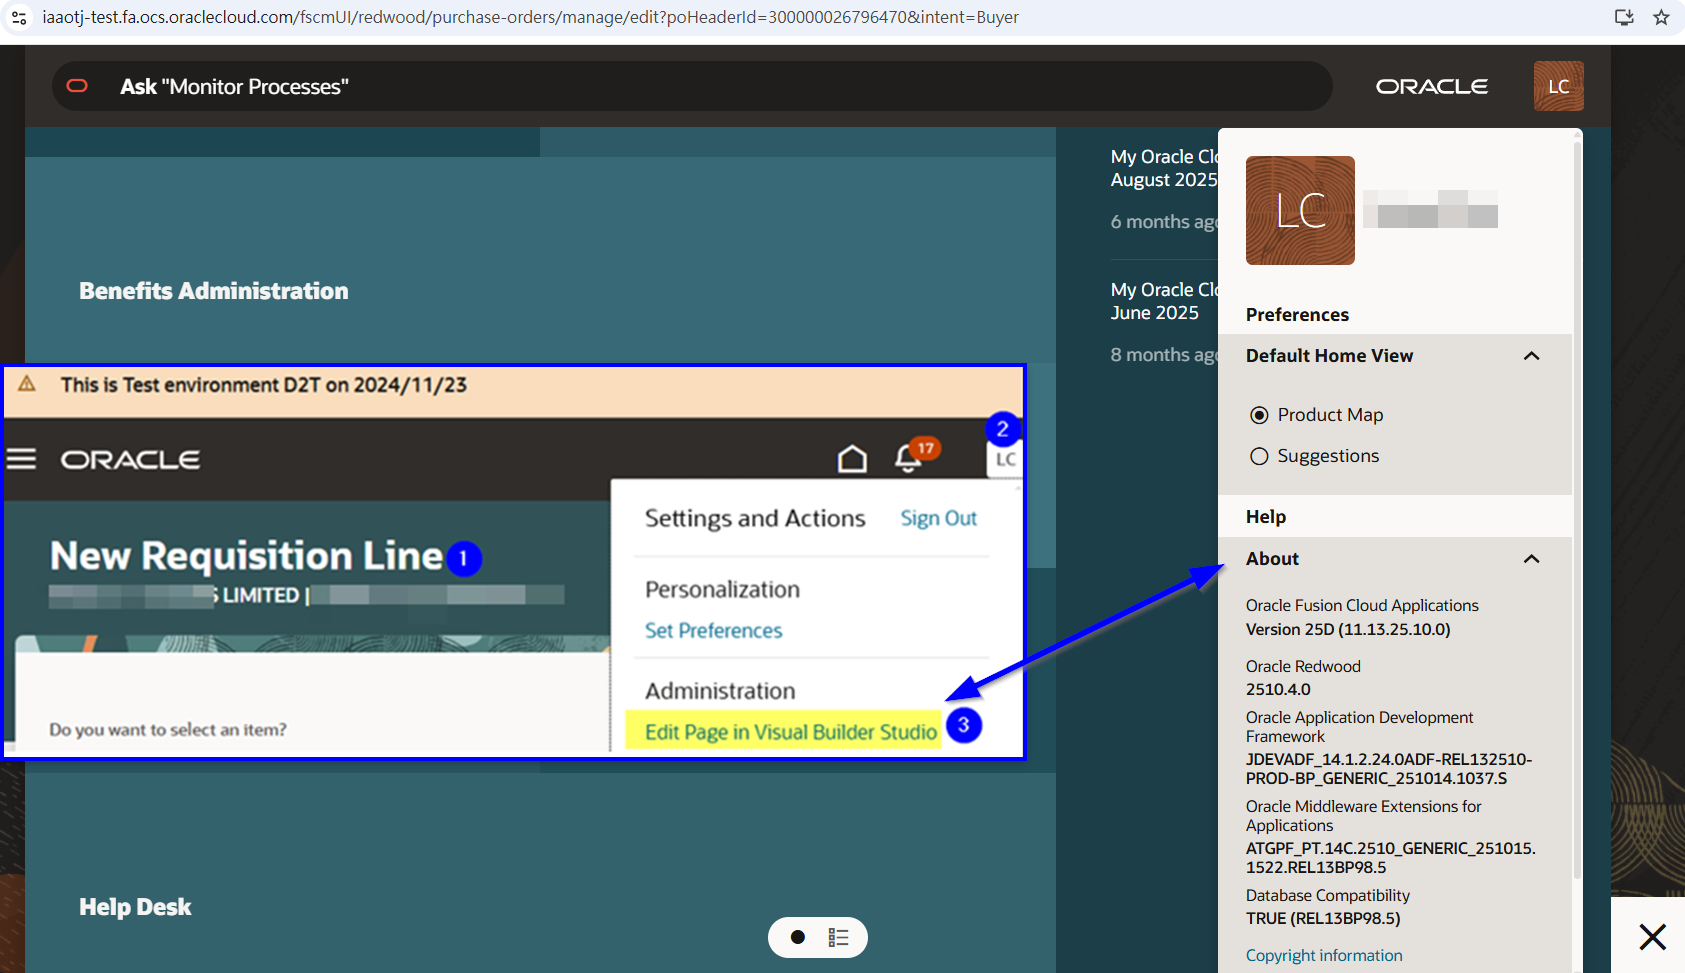Click the install app icon in address bar

[1624, 17]
